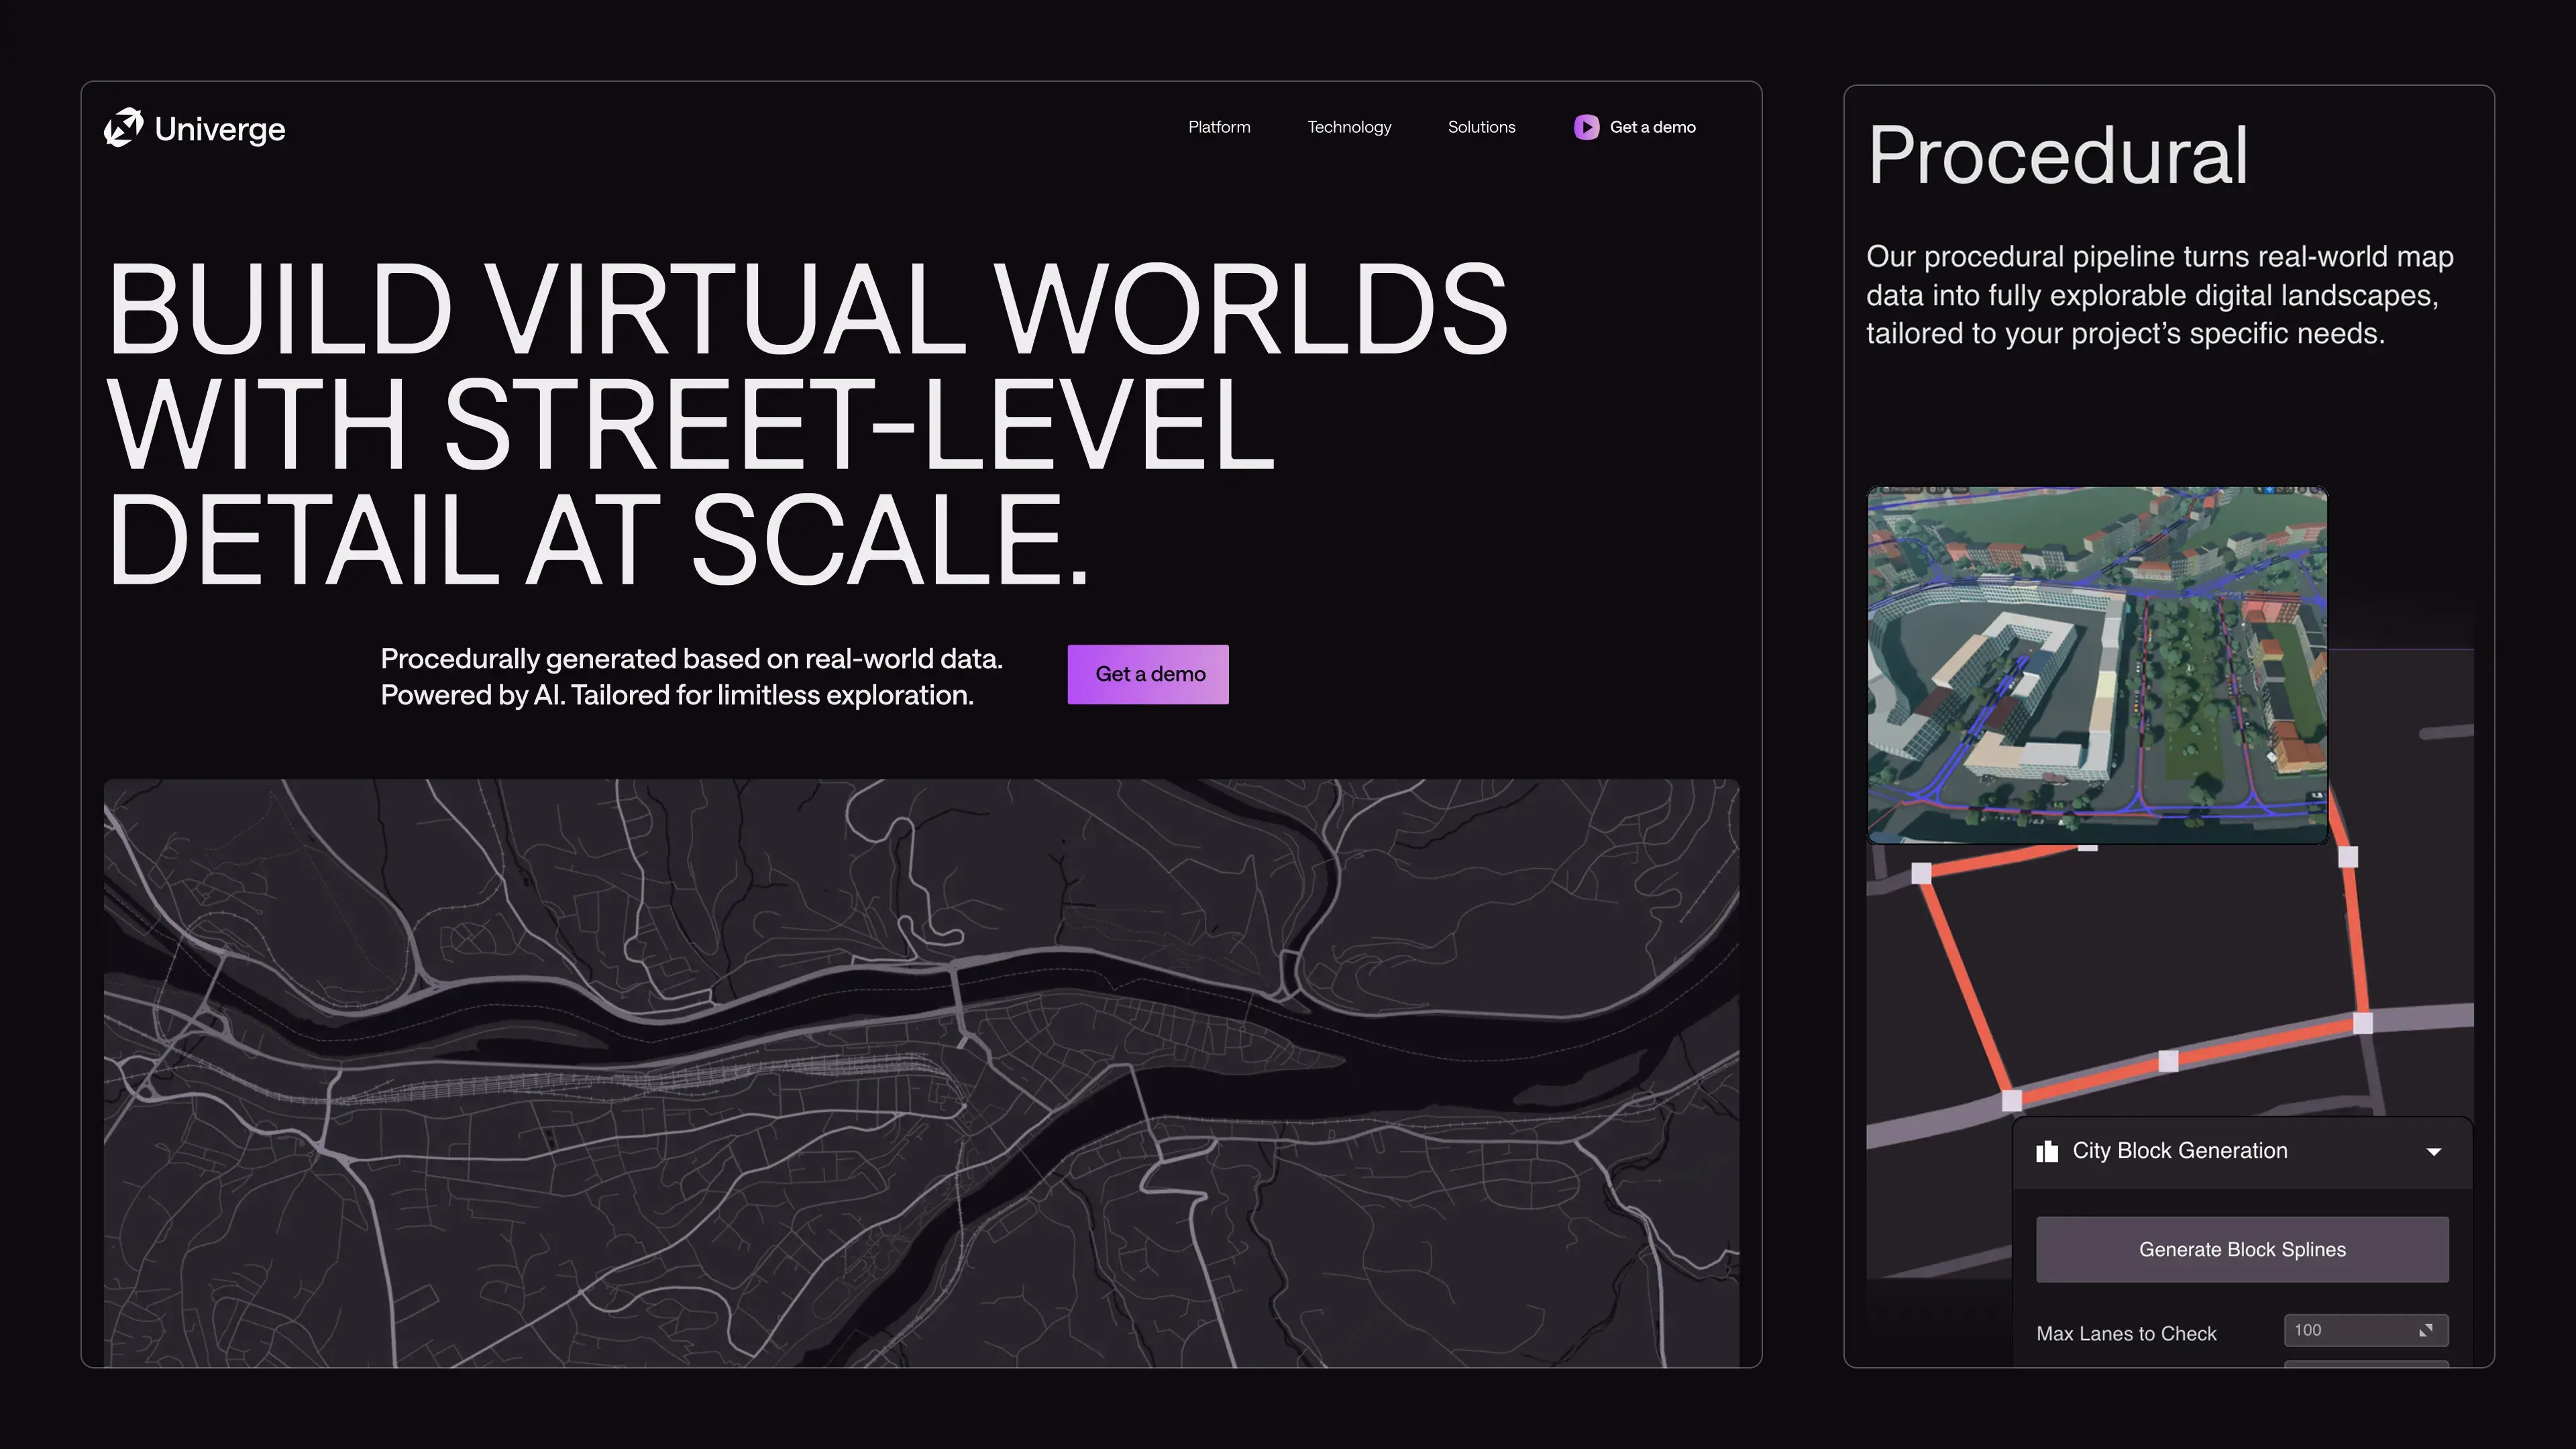2576x1449 pixels.
Task: Select the bottom-left spline handle of the red block
Action: coord(2012,1101)
